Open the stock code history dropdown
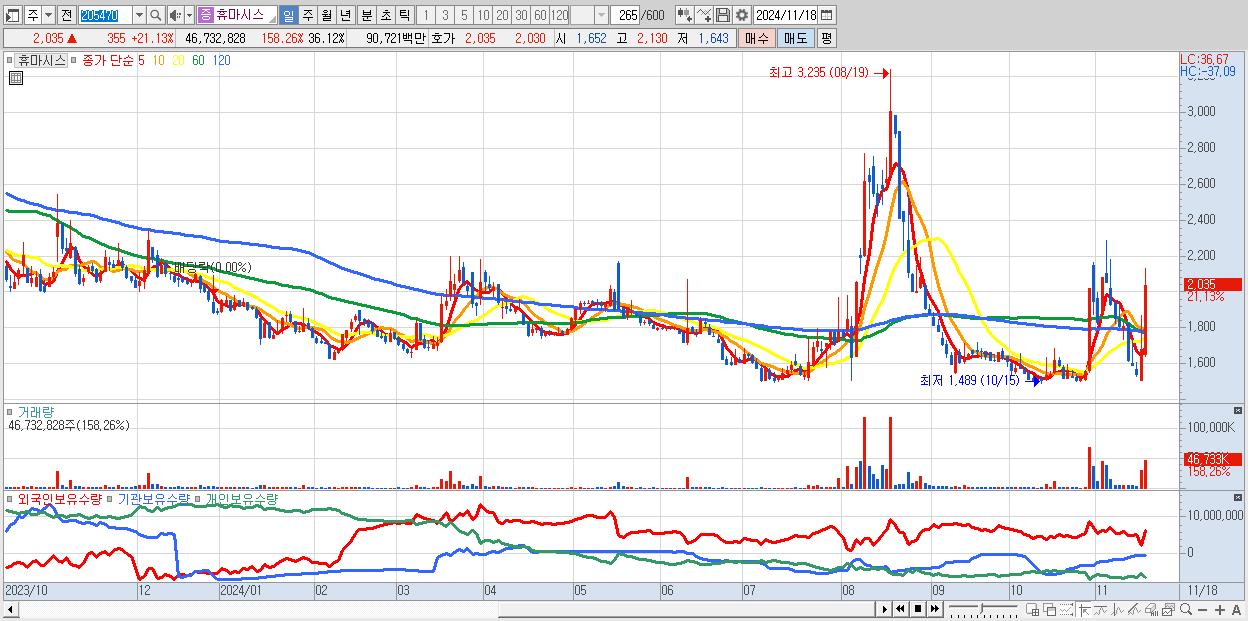 139,15
